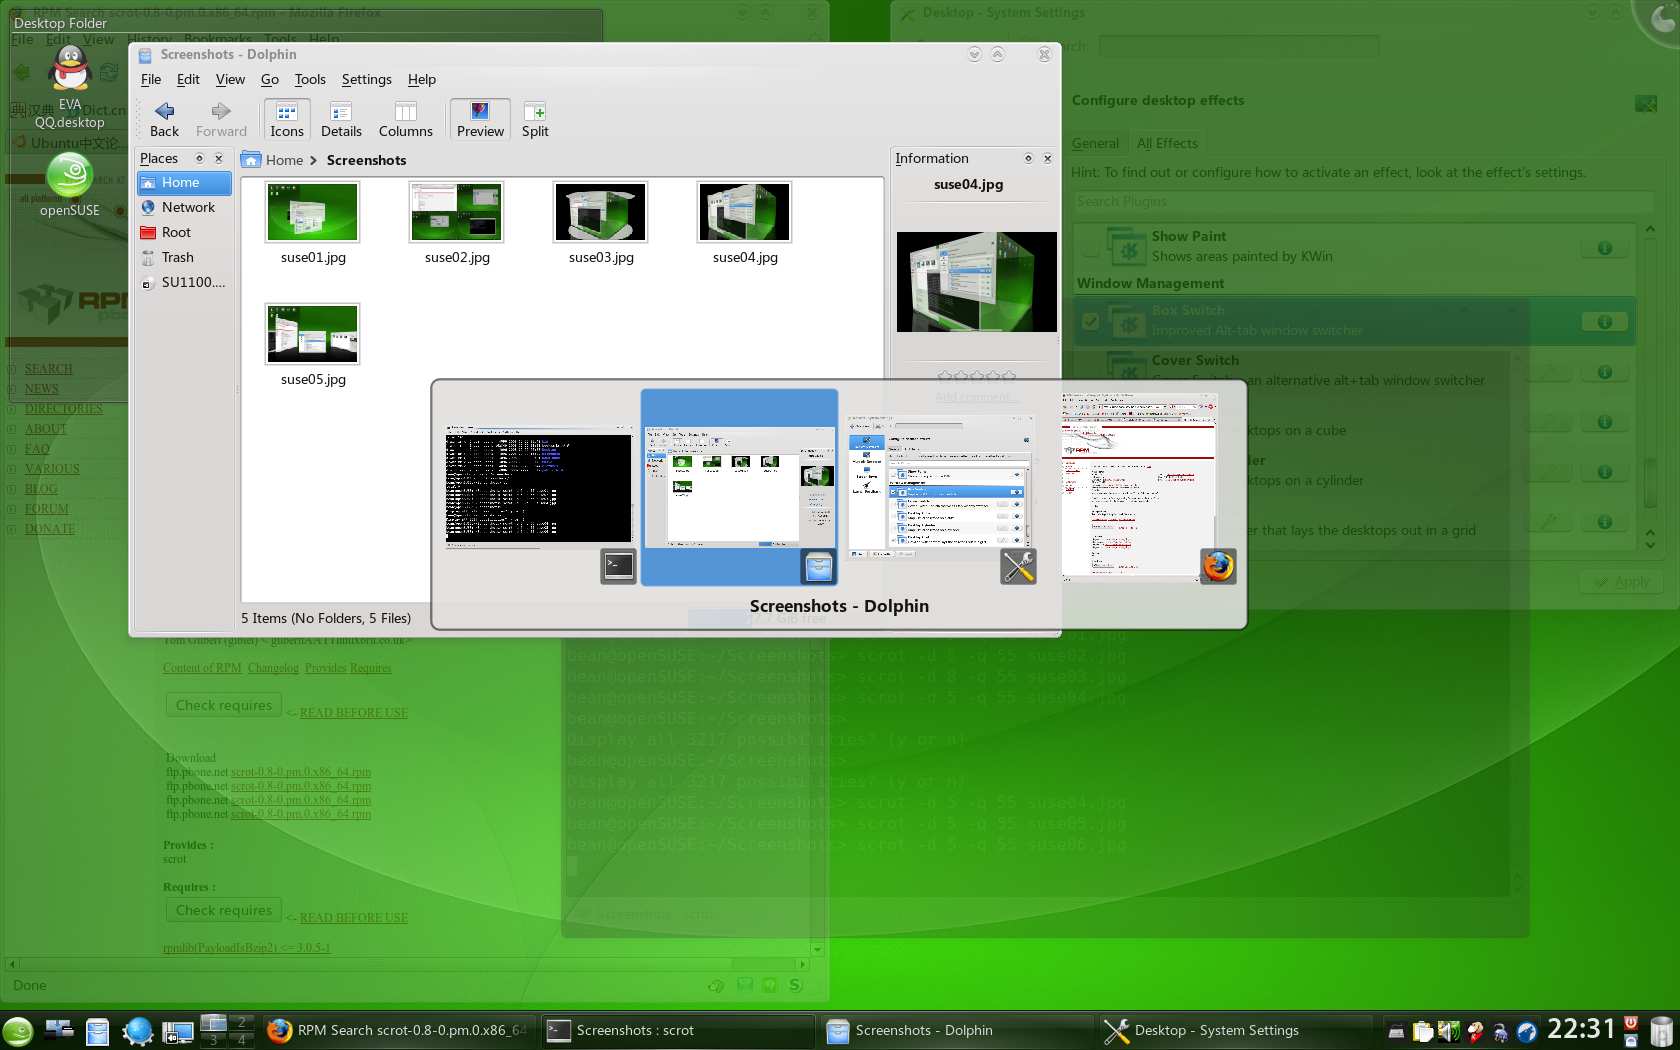1680x1050 pixels.
Task: Switch to the All Effects tab
Action: click(1167, 143)
